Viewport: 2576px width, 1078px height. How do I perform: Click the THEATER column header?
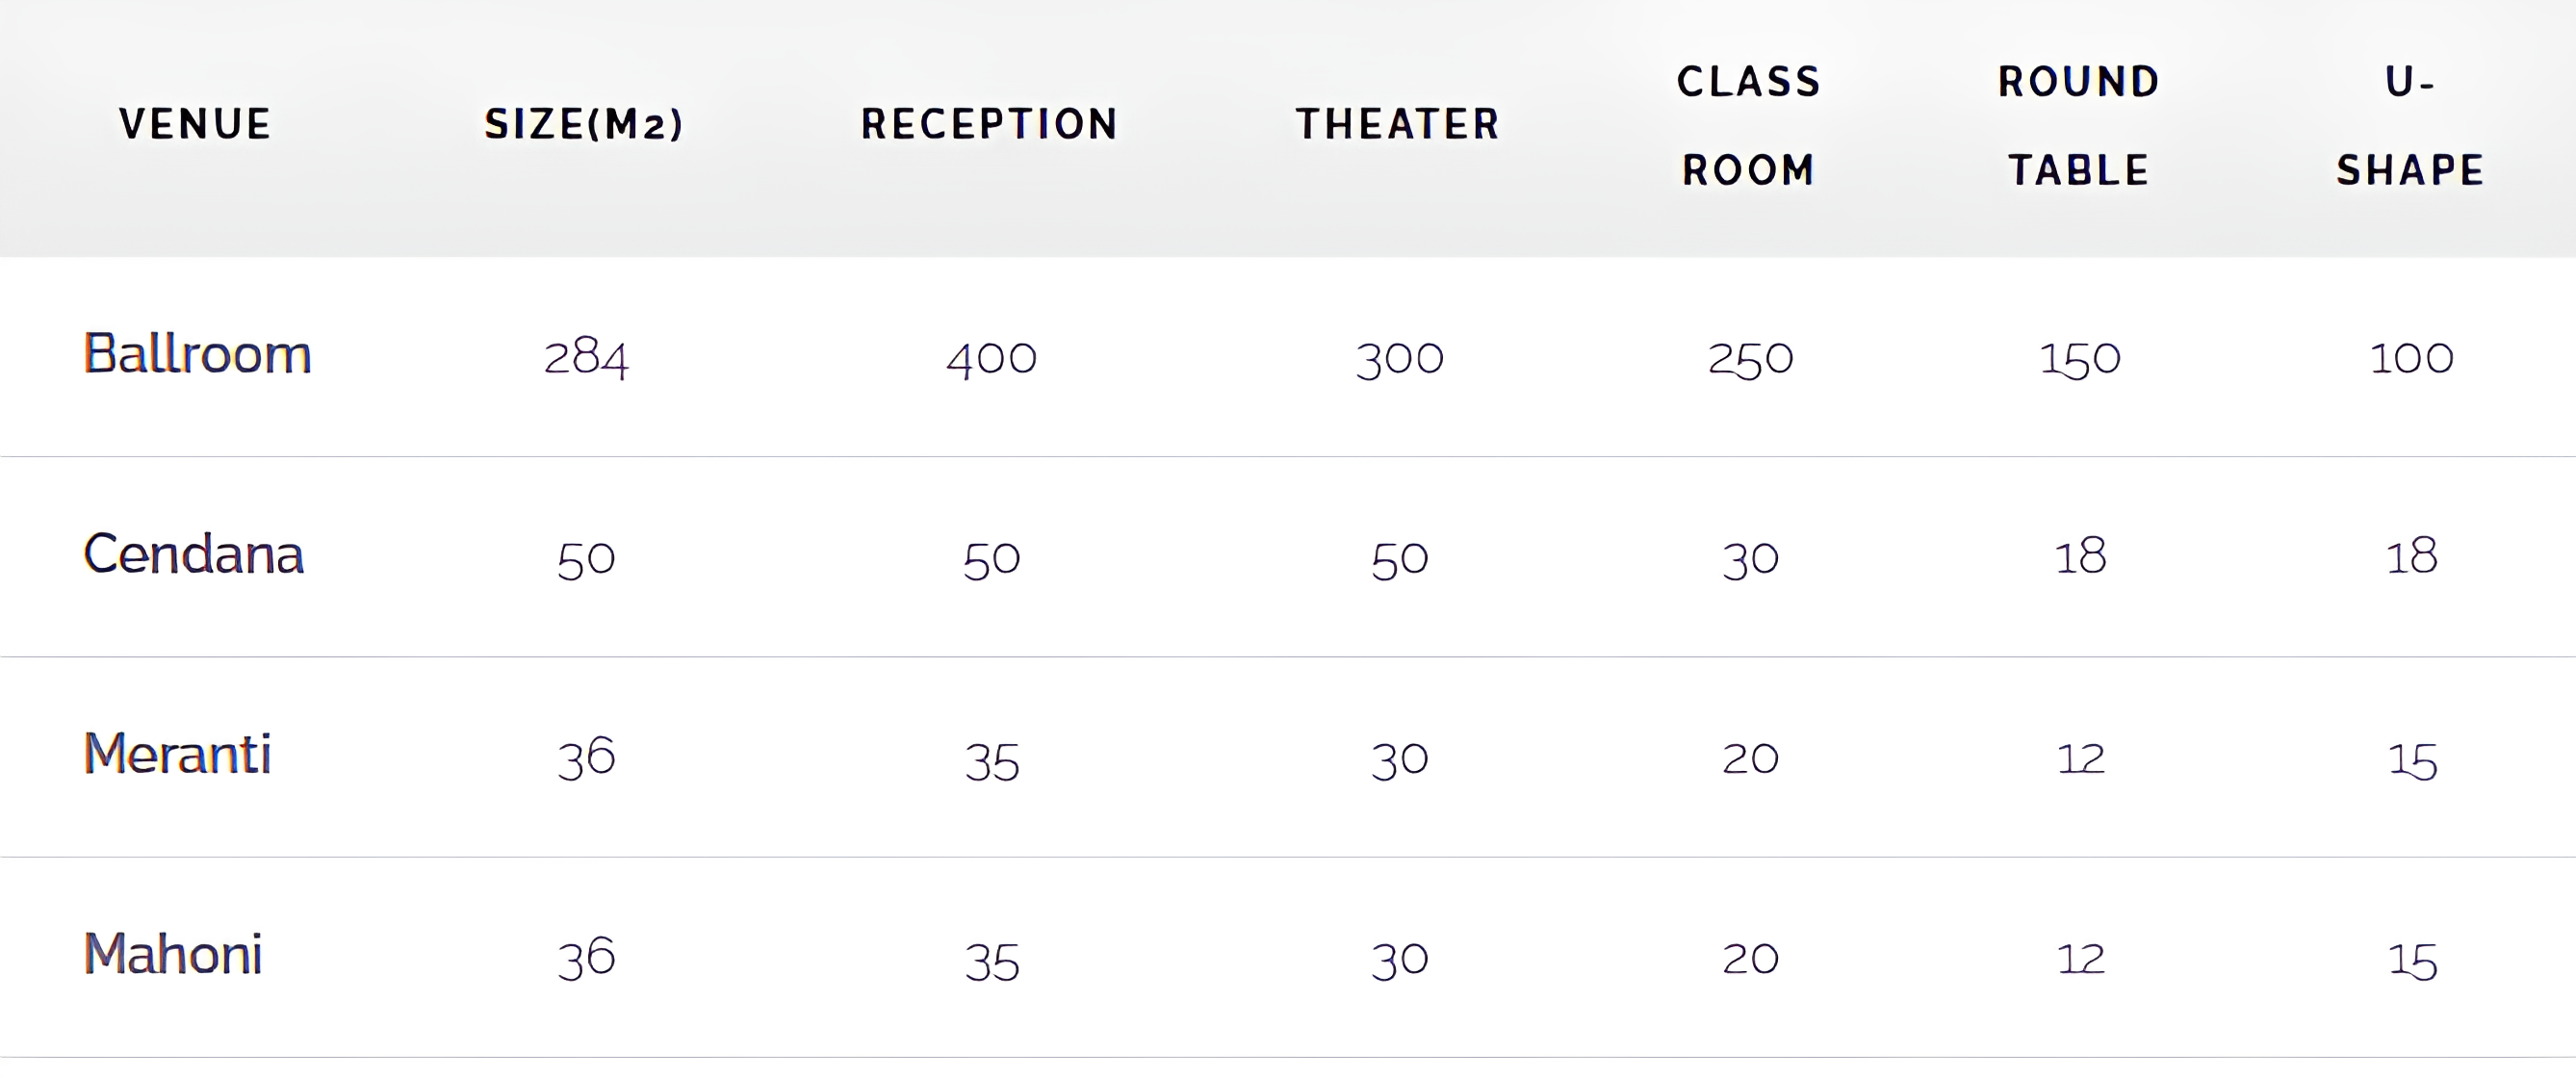(1398, 124)
